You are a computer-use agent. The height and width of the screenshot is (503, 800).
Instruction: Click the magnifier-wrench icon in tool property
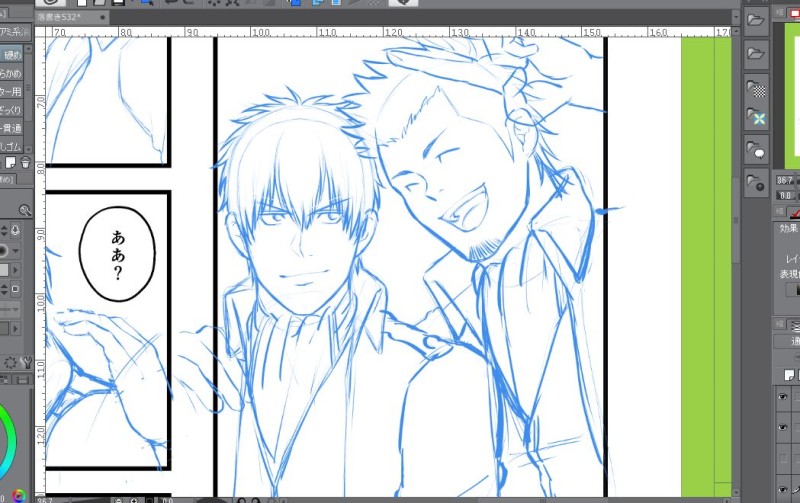click(24, 210)
